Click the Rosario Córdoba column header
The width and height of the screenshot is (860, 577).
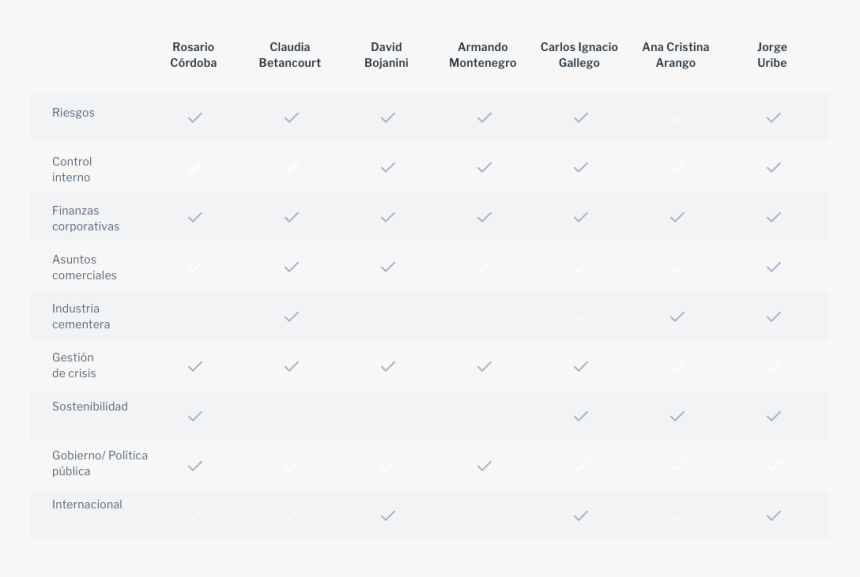point(193,55)
